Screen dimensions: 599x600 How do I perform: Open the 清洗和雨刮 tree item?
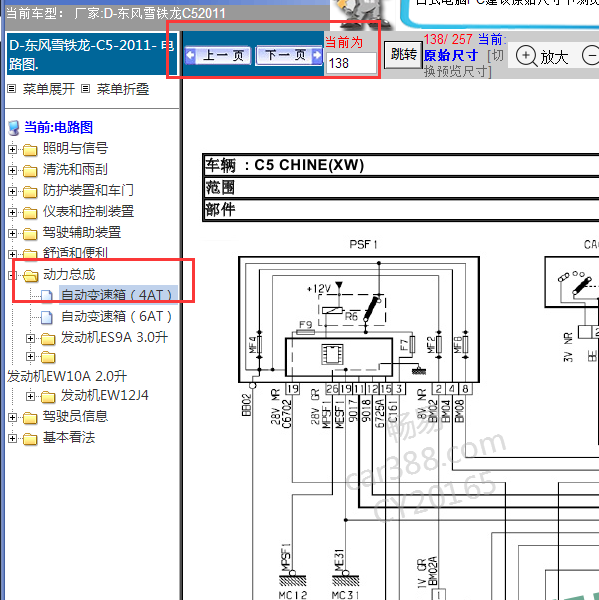(x=75, y=169)
